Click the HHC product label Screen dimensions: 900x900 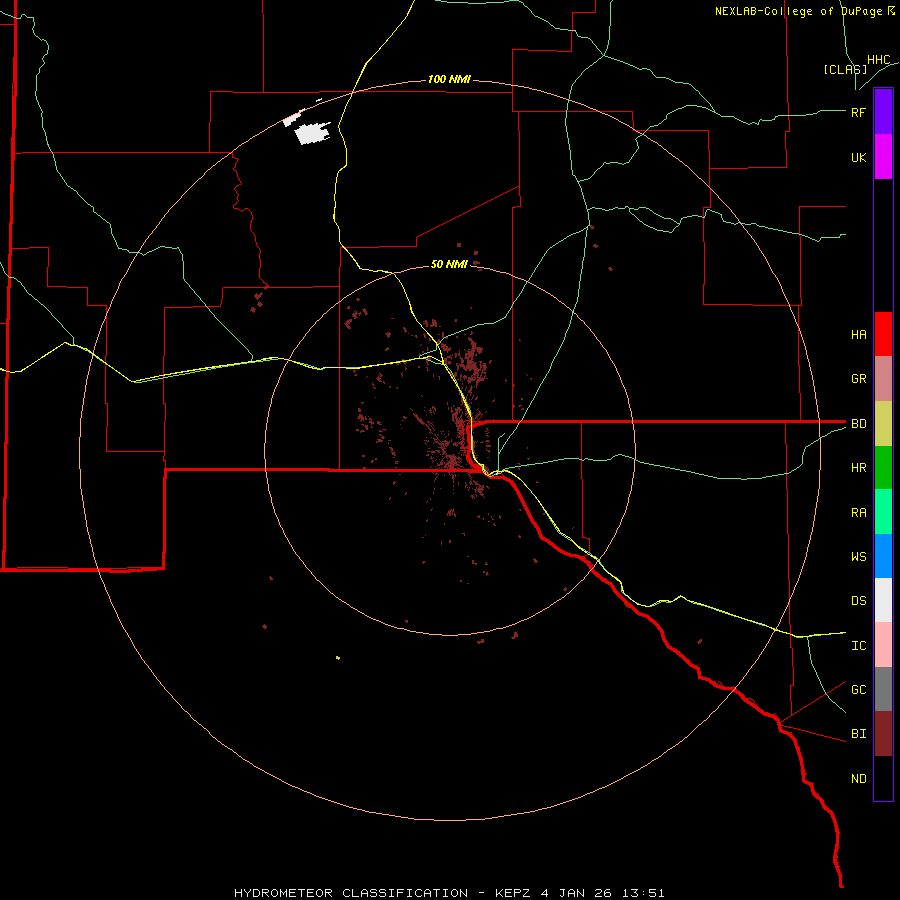[878, 60]
